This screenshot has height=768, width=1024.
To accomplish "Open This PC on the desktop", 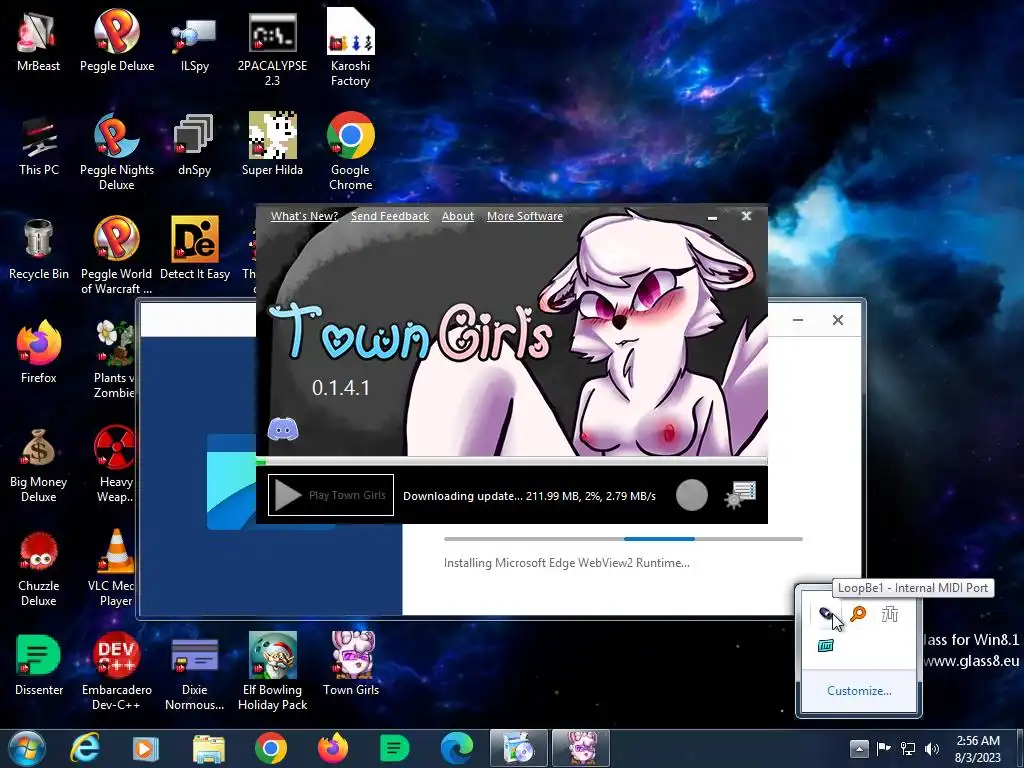I will click(x=39, y=145).
